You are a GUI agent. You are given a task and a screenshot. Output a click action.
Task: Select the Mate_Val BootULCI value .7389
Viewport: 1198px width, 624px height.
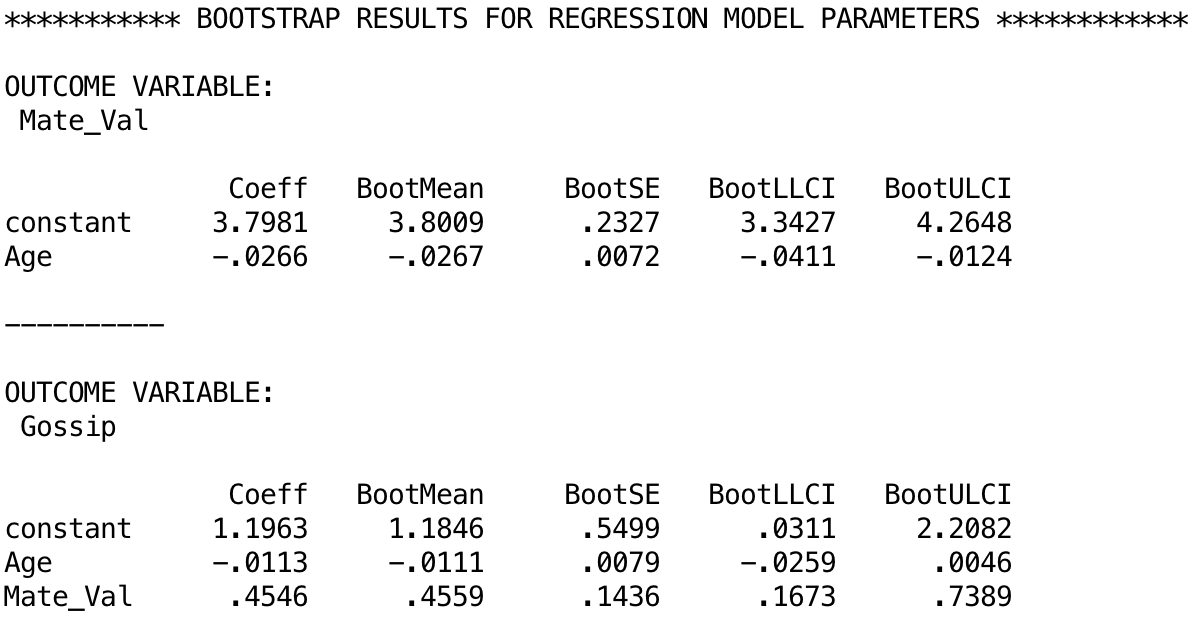pyautogui.click(x=971, y=598)
